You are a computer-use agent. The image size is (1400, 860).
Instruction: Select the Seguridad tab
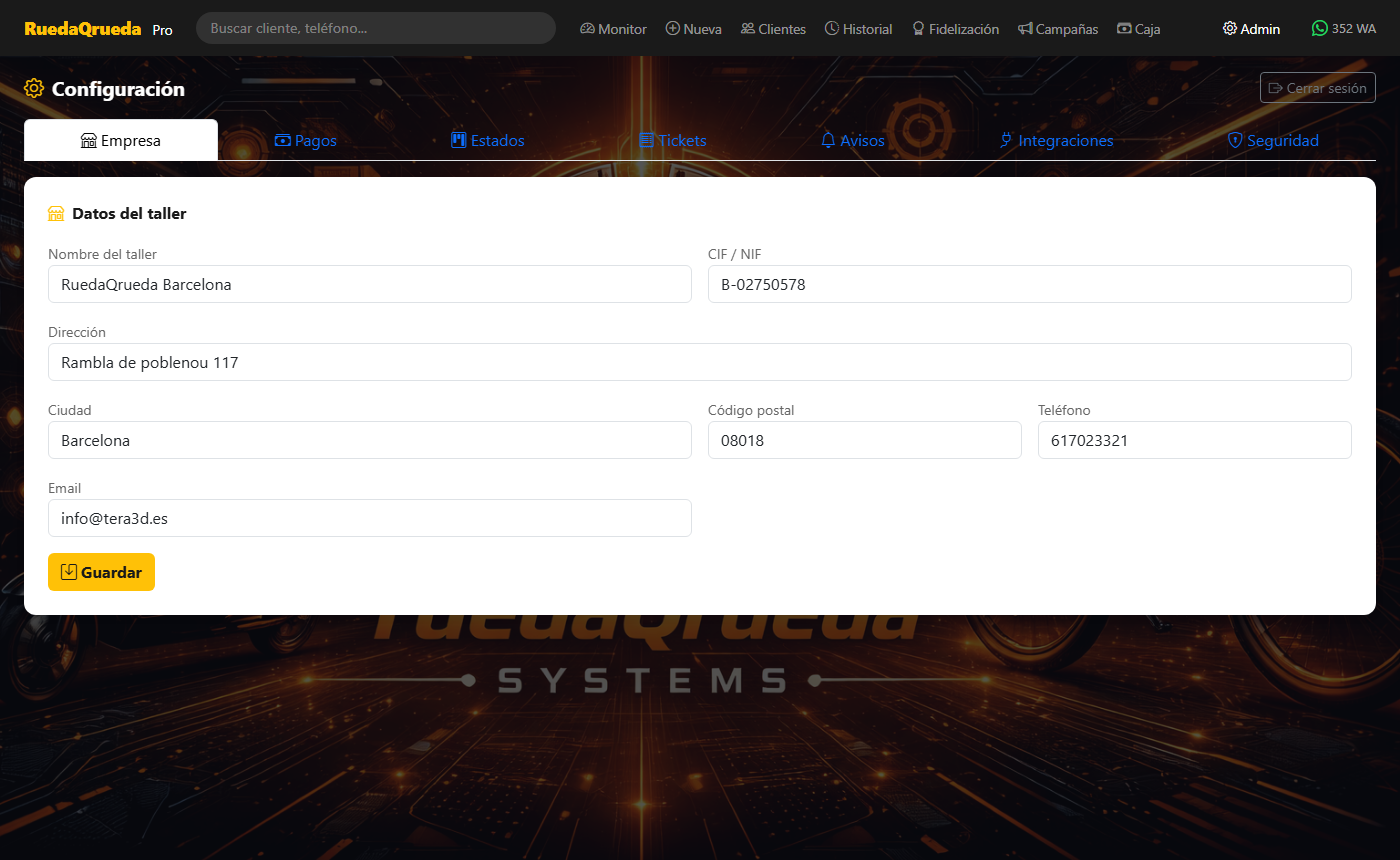(x=1272, y=140)
